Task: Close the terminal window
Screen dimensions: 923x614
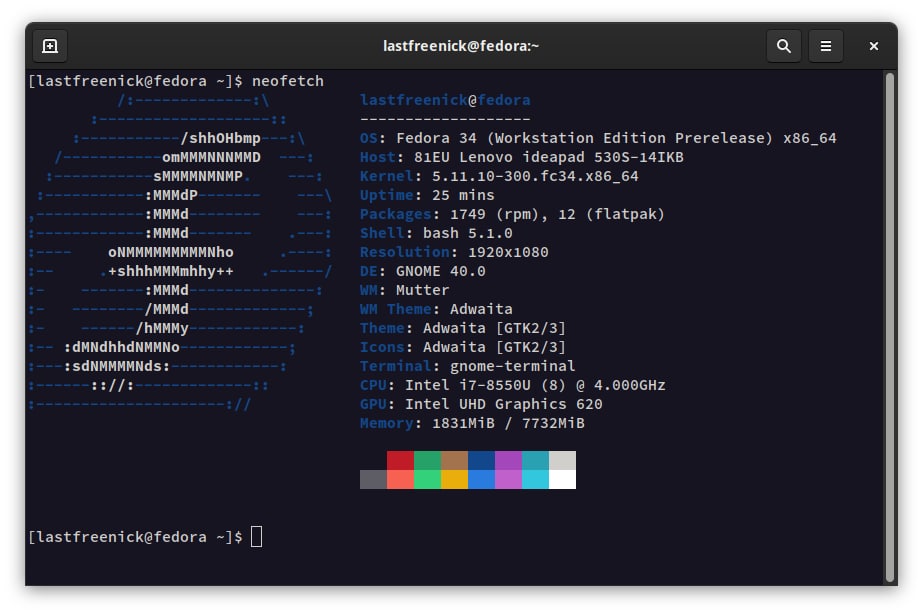Action: pyautogui.click(x=874, y=46)
